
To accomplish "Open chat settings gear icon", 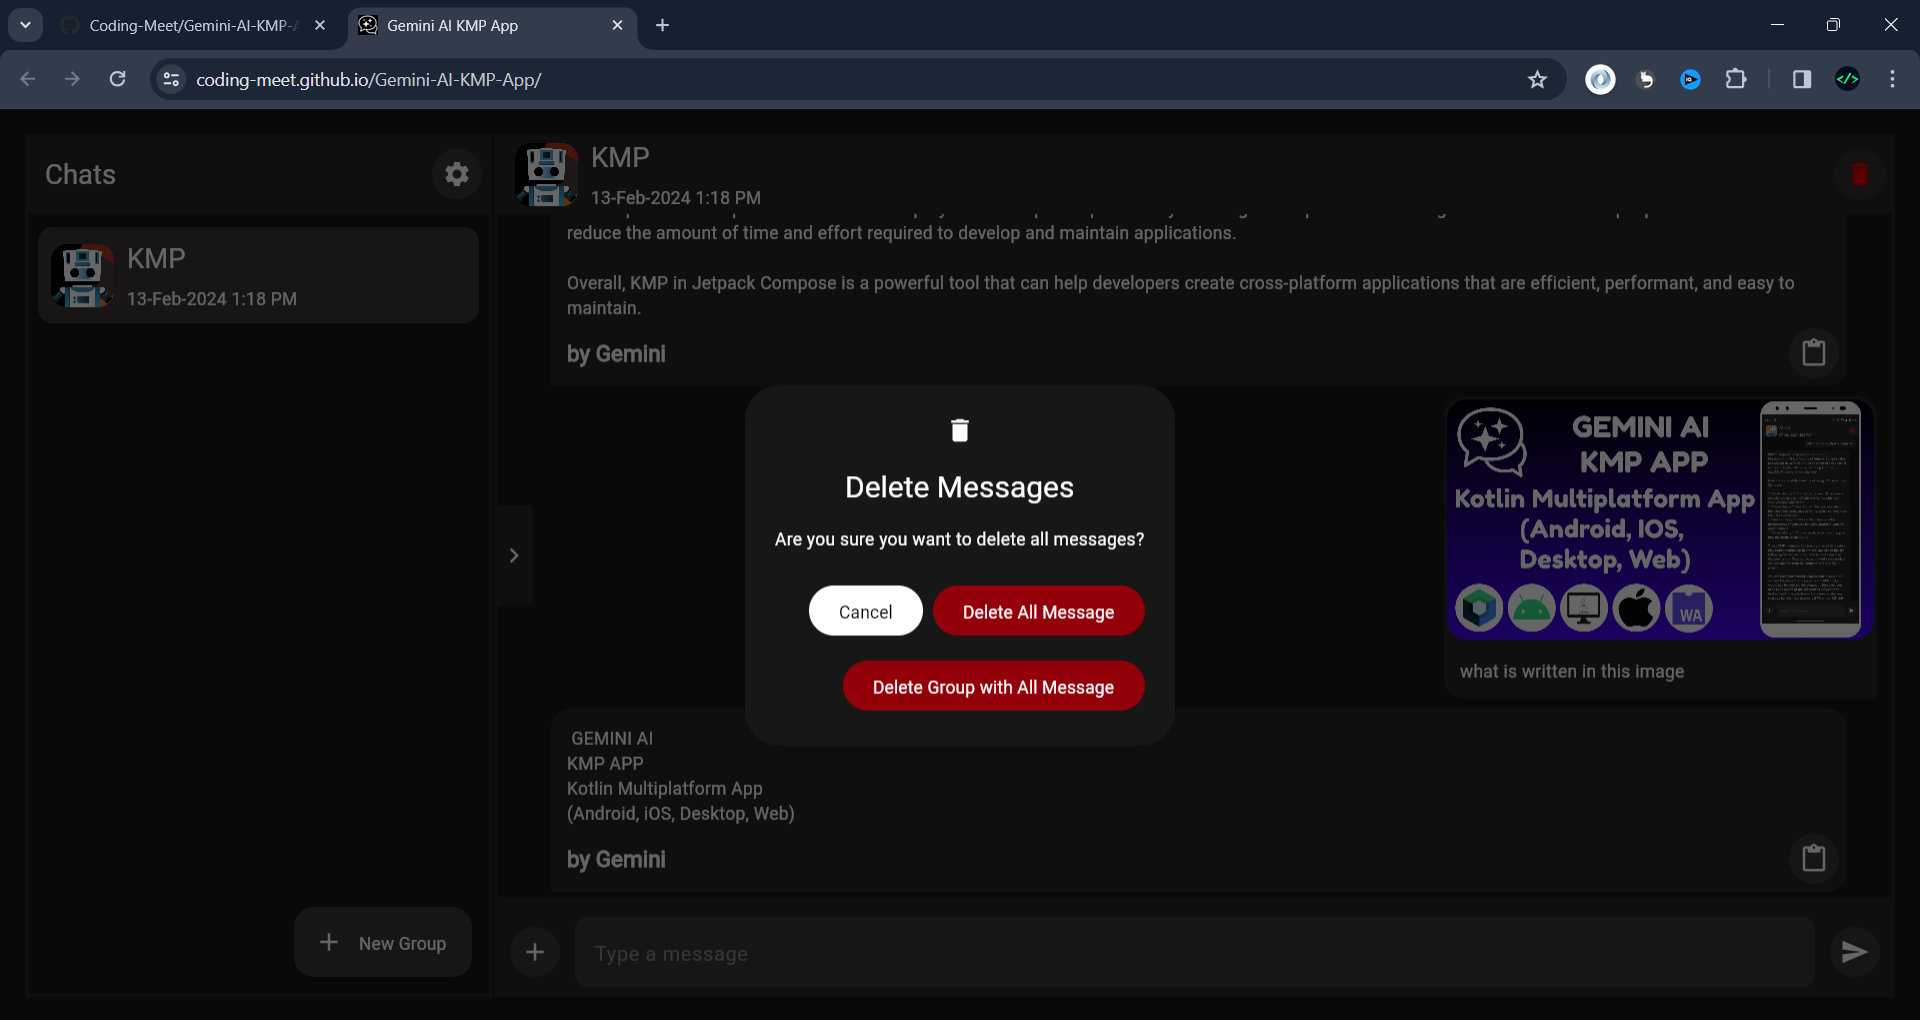I will [x=457, y=174].
